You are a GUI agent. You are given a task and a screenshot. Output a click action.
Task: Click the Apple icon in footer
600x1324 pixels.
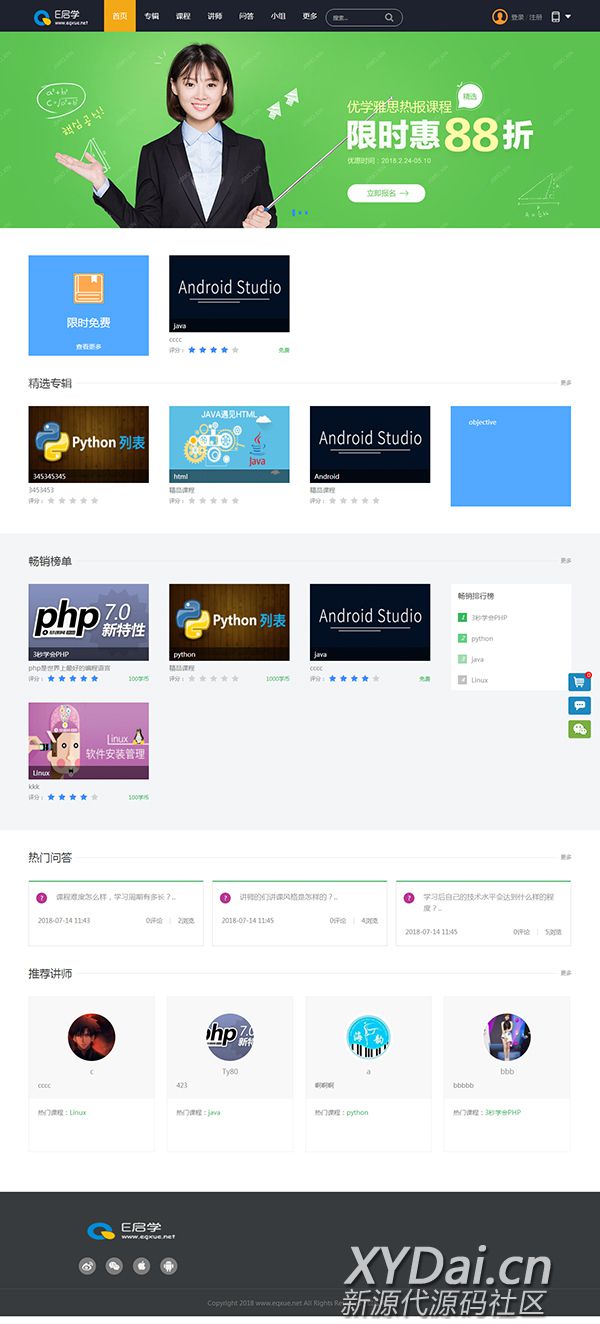[x=142, y=1266]
